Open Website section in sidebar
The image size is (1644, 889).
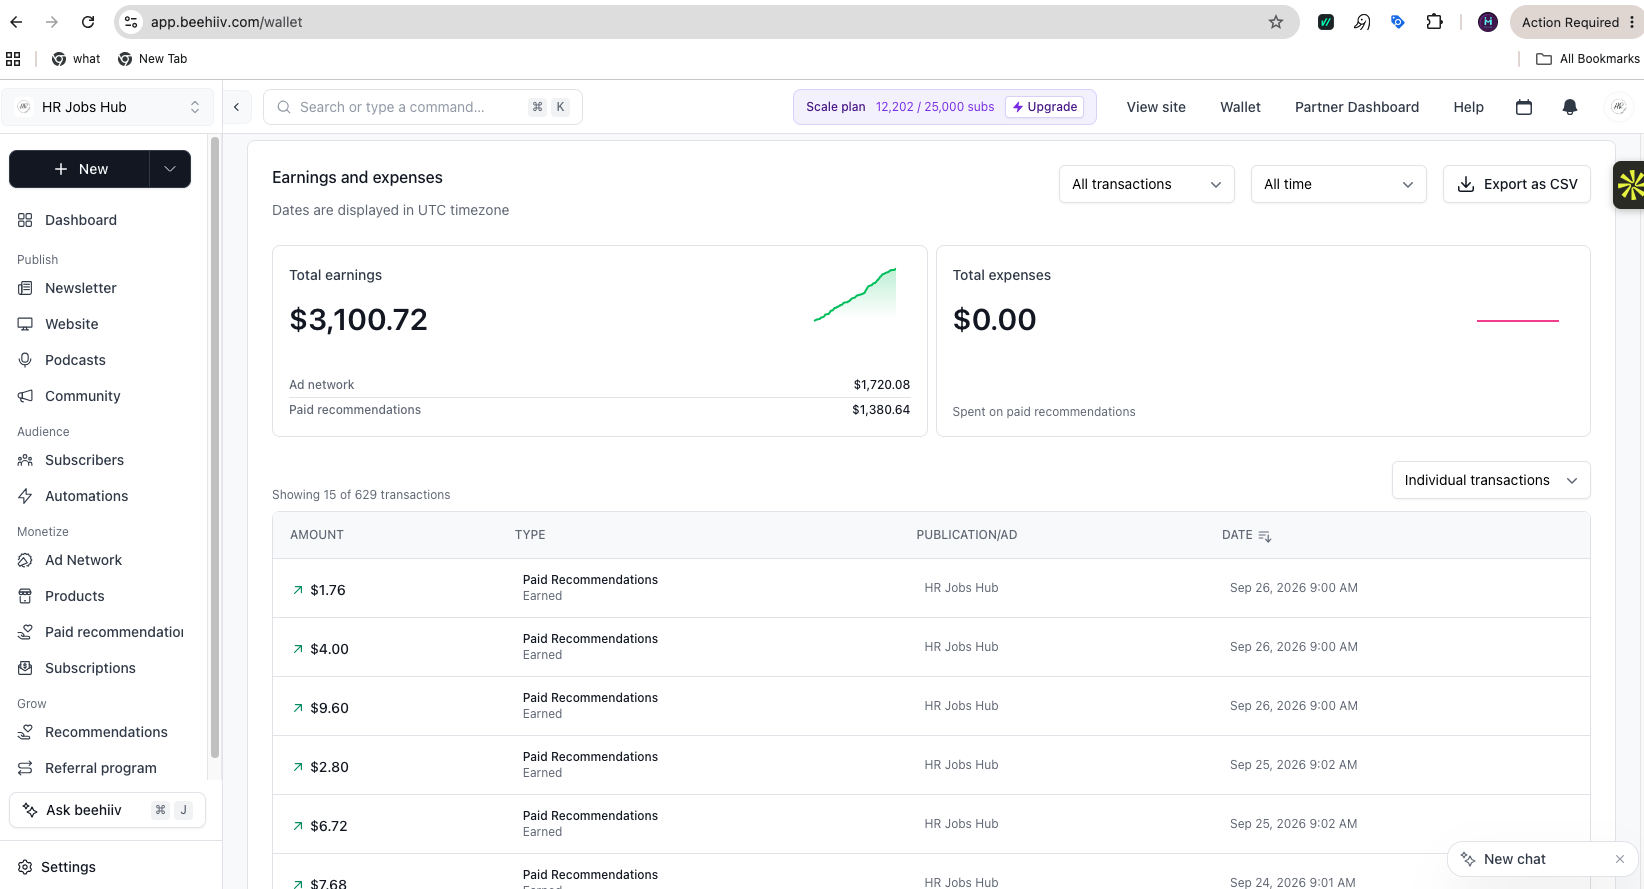[58, 324]
